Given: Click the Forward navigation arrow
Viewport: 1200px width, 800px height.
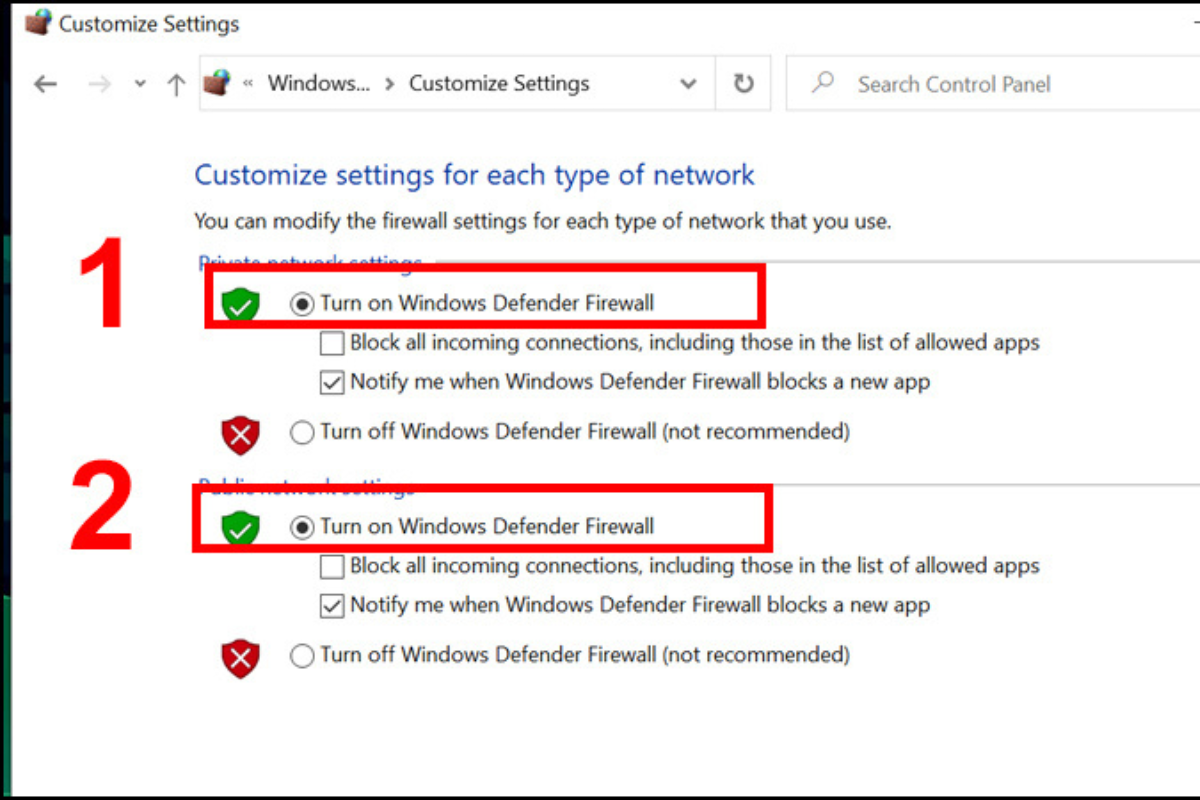Looking at the screenshot, I should pyautogui.click(x=99, y=84).
